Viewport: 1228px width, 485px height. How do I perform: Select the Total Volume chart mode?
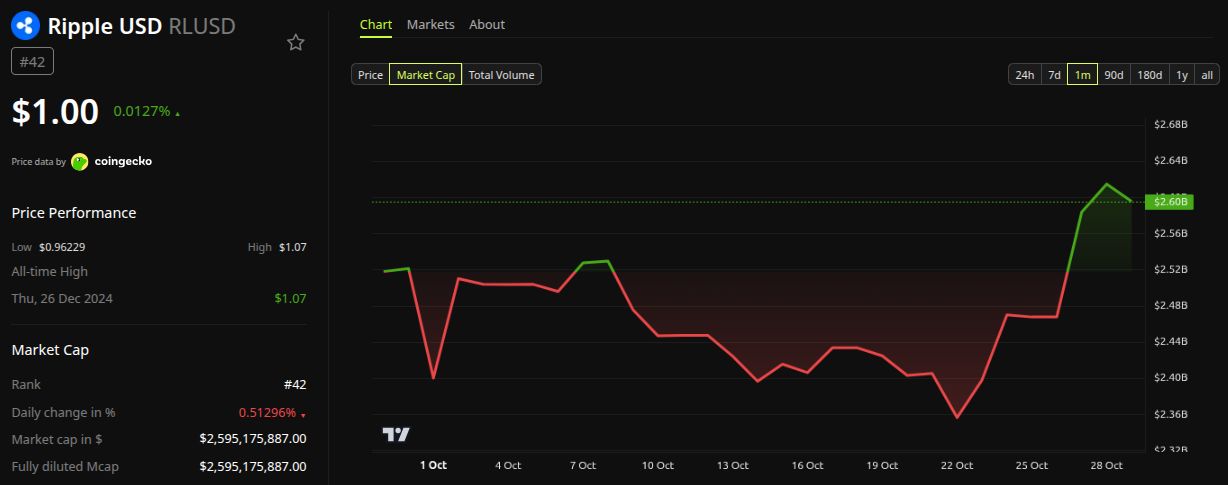(x=502, y=74)
